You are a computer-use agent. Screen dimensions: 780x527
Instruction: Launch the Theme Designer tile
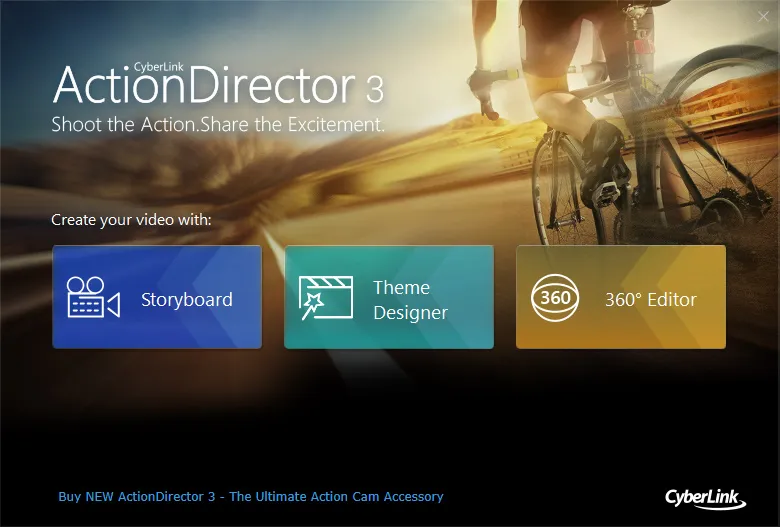click(389, 297)
